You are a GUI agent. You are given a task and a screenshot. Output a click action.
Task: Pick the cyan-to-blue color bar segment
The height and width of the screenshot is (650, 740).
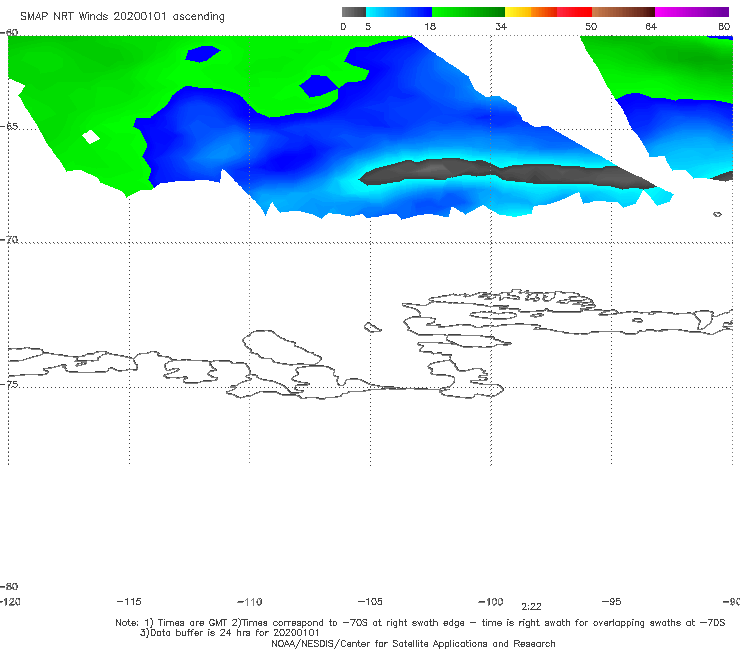[x=399, y=12]
